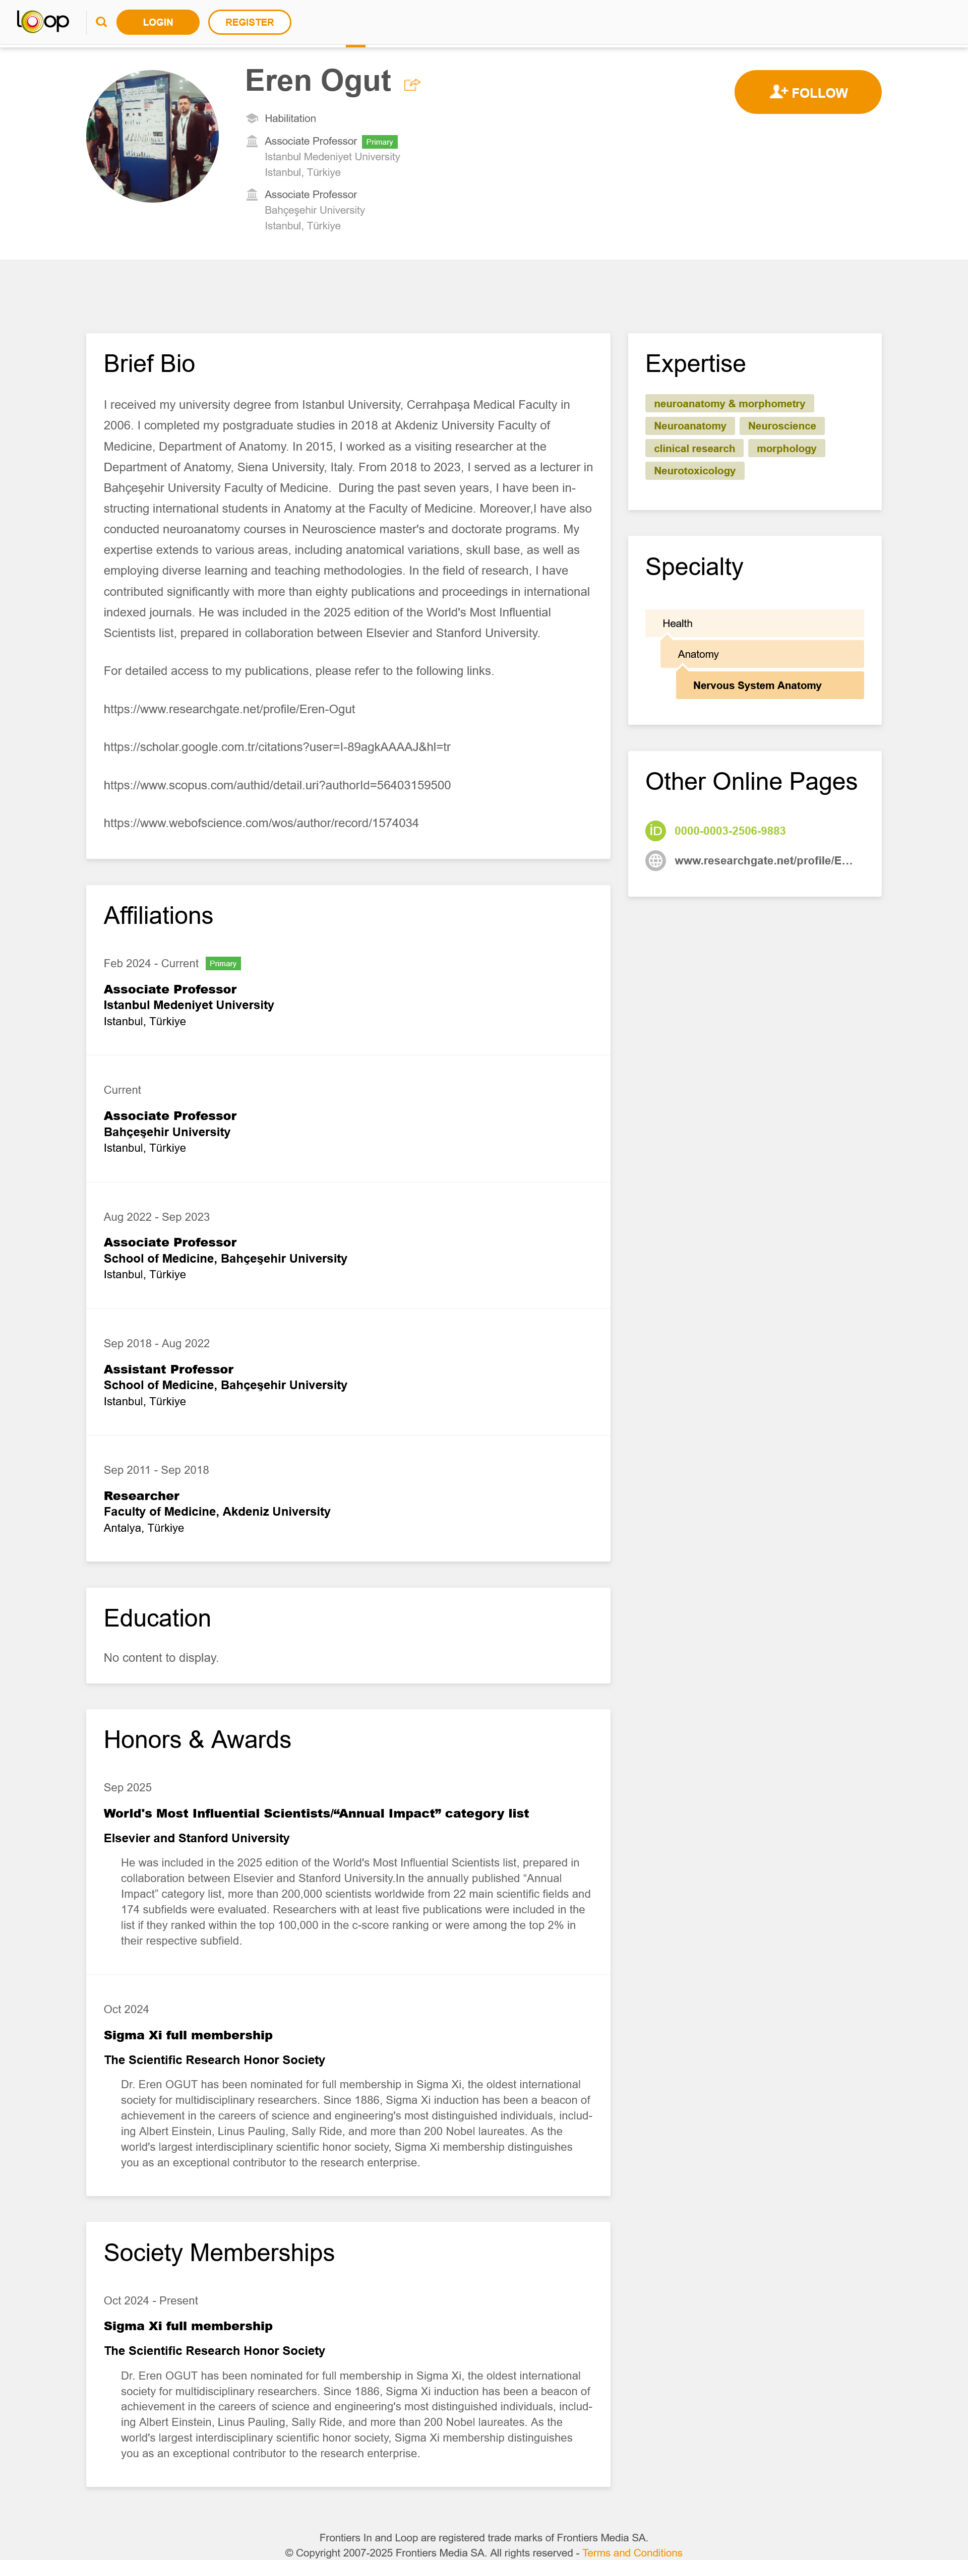Open search with magnifier icon

point(101,22)
